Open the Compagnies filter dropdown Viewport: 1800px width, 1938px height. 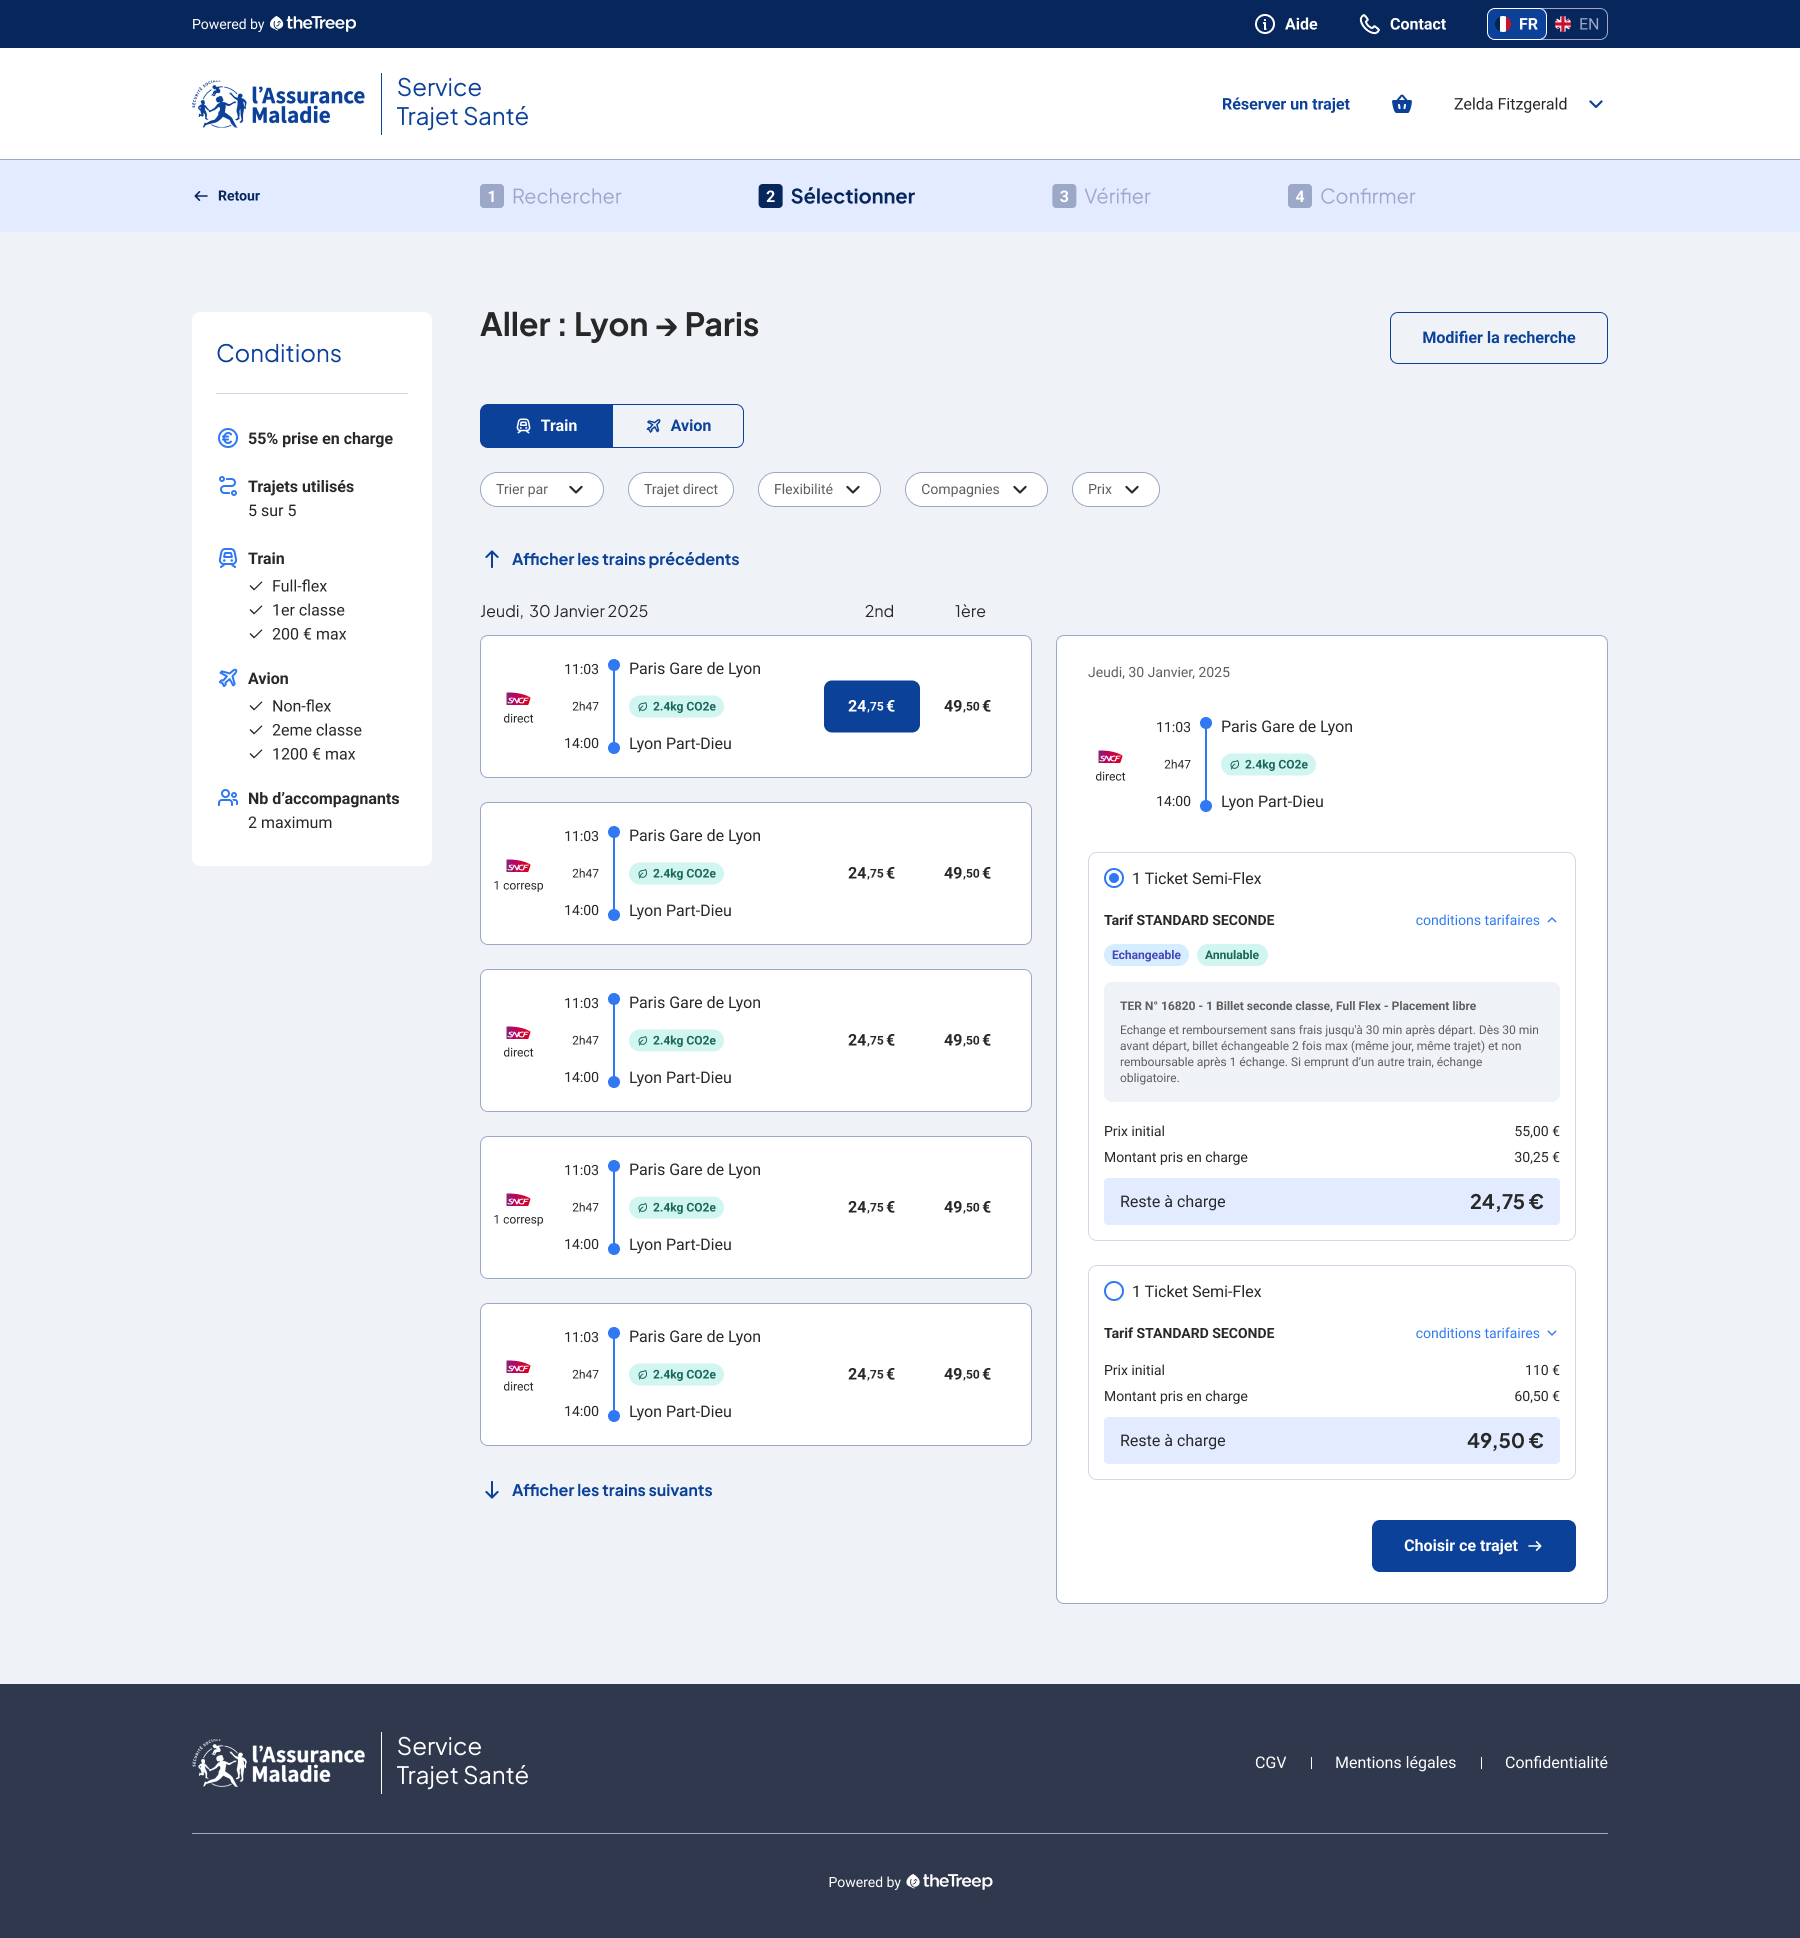[976, 489]
